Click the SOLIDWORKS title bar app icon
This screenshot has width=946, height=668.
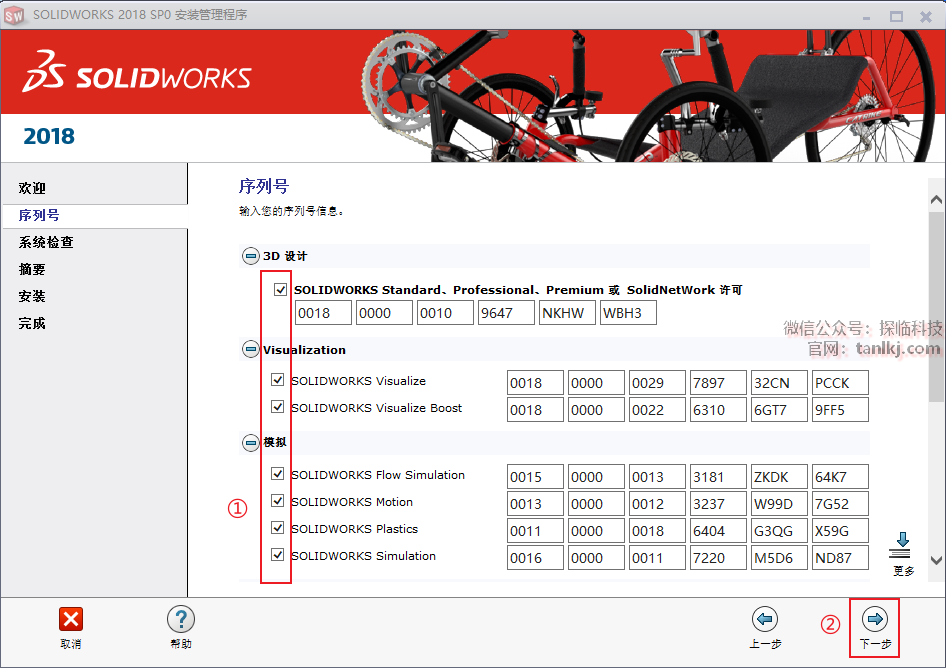click(15, 15)
